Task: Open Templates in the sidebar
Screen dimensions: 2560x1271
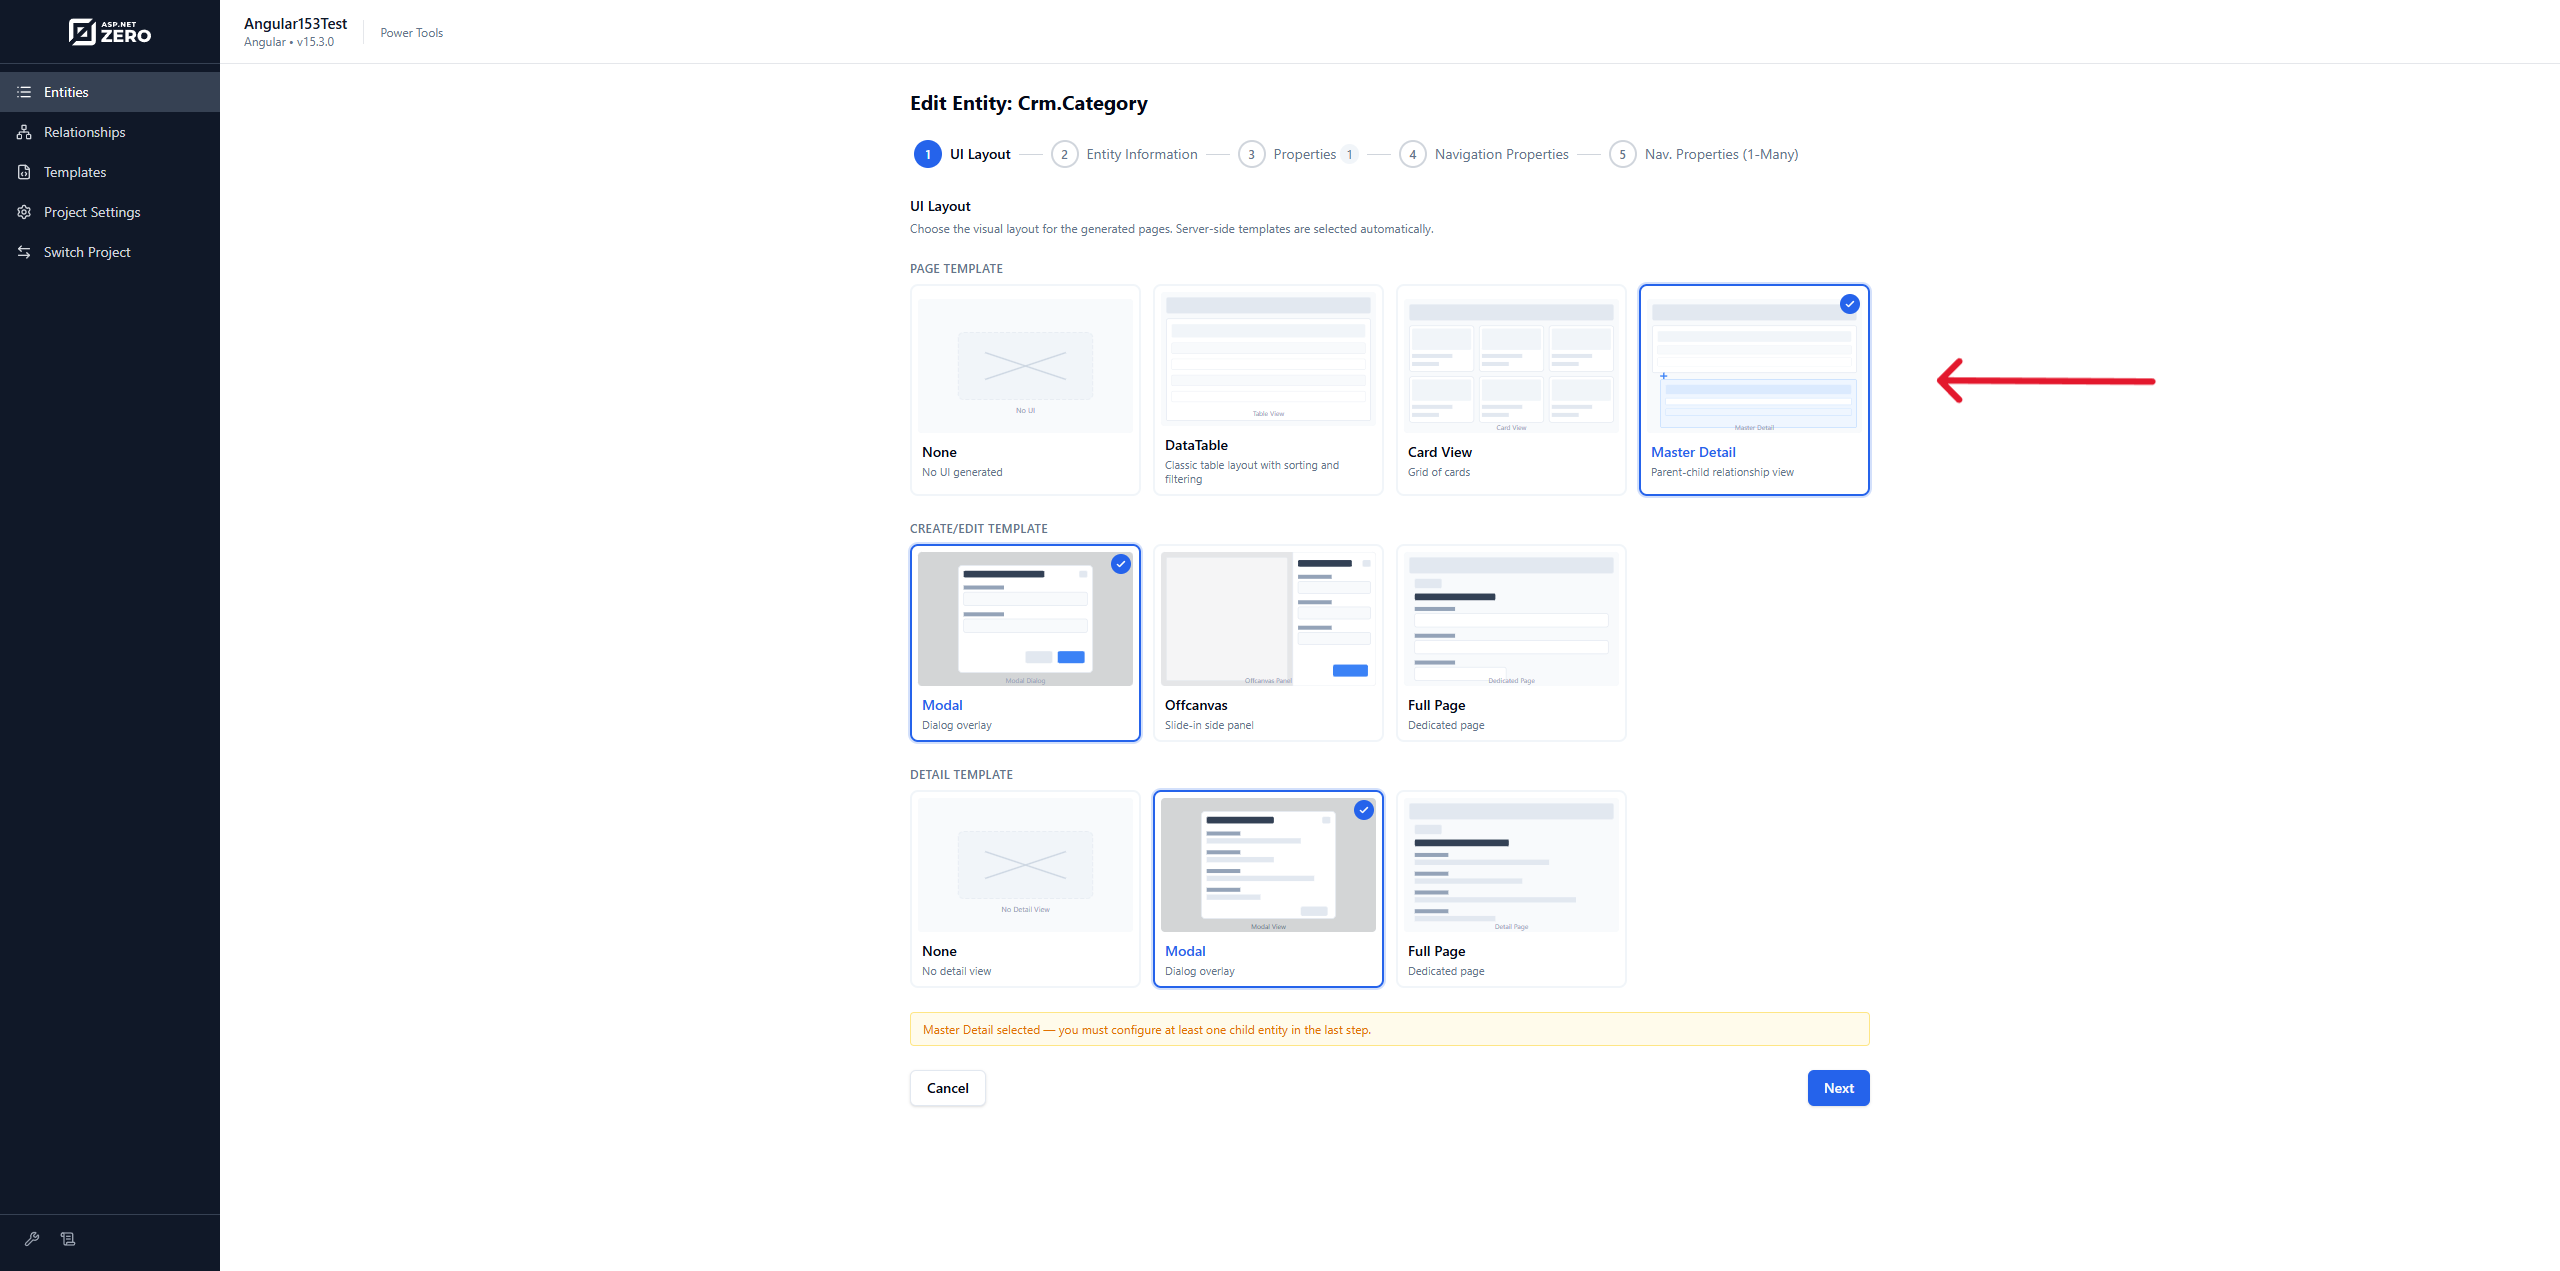Action: 110,172
